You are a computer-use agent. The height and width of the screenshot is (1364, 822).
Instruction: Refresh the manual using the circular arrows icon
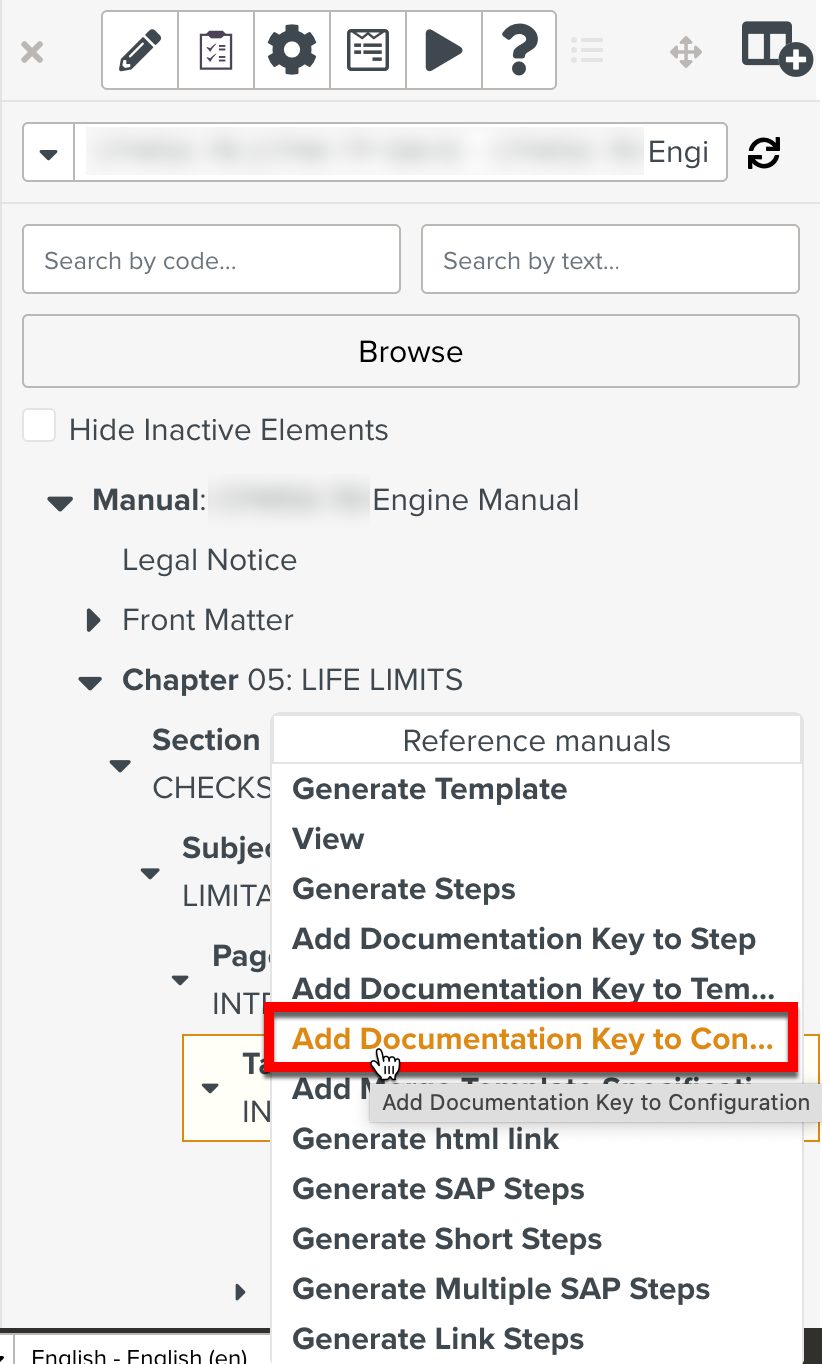[763, 152]
